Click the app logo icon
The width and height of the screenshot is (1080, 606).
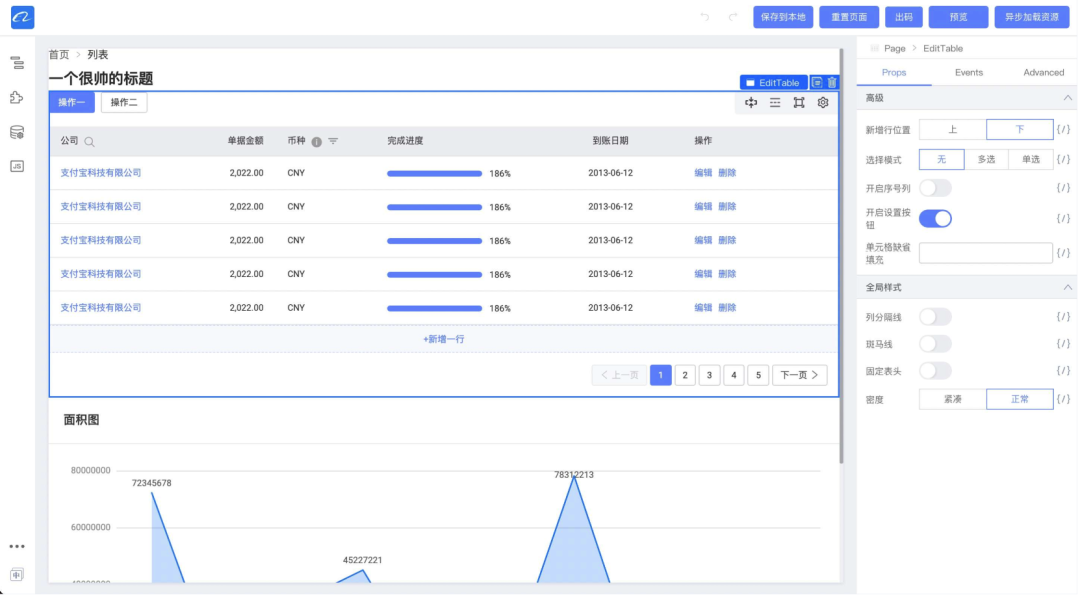(22, 17)
